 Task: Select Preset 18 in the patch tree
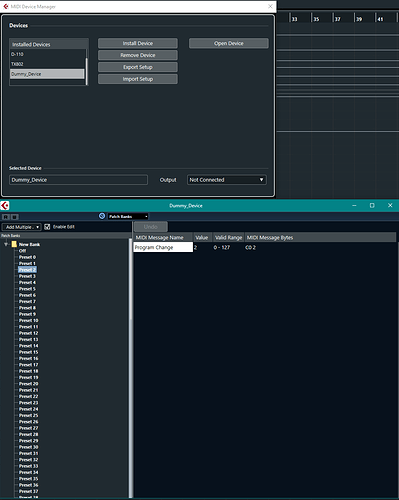click(x=29, y=371)
